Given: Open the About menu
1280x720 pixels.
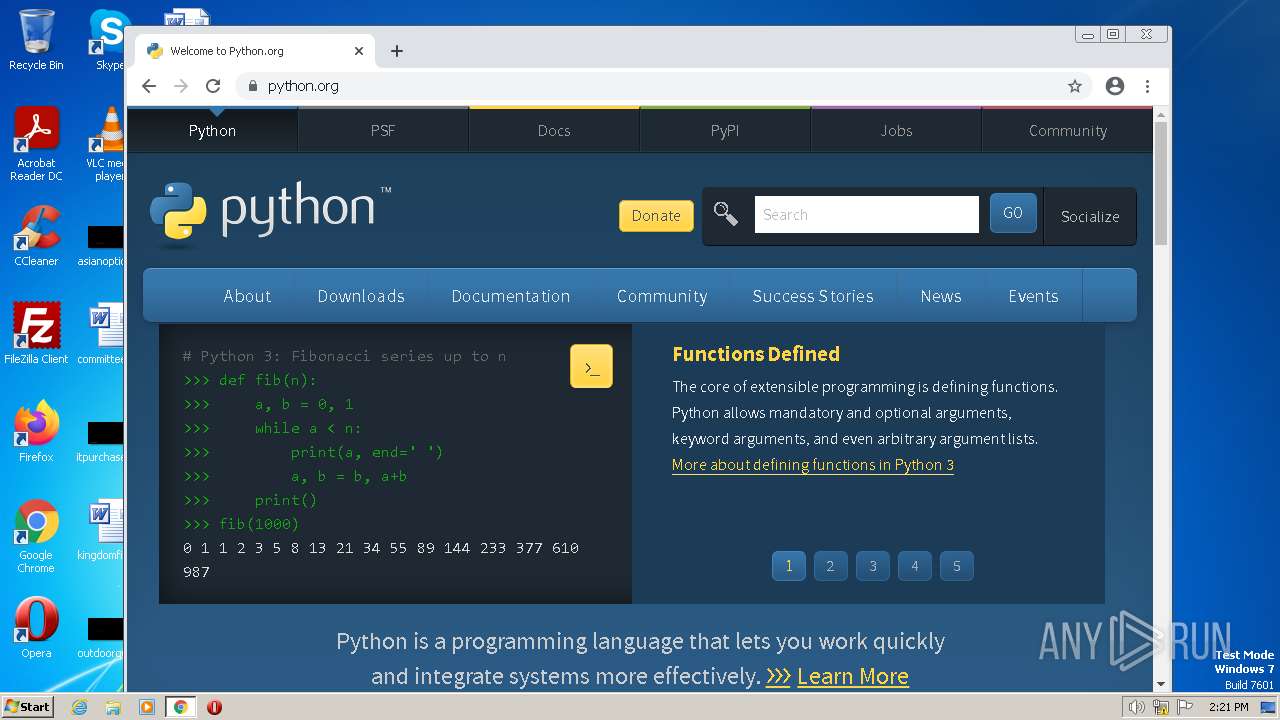Looking at the screenshot, I should (247, 296).
